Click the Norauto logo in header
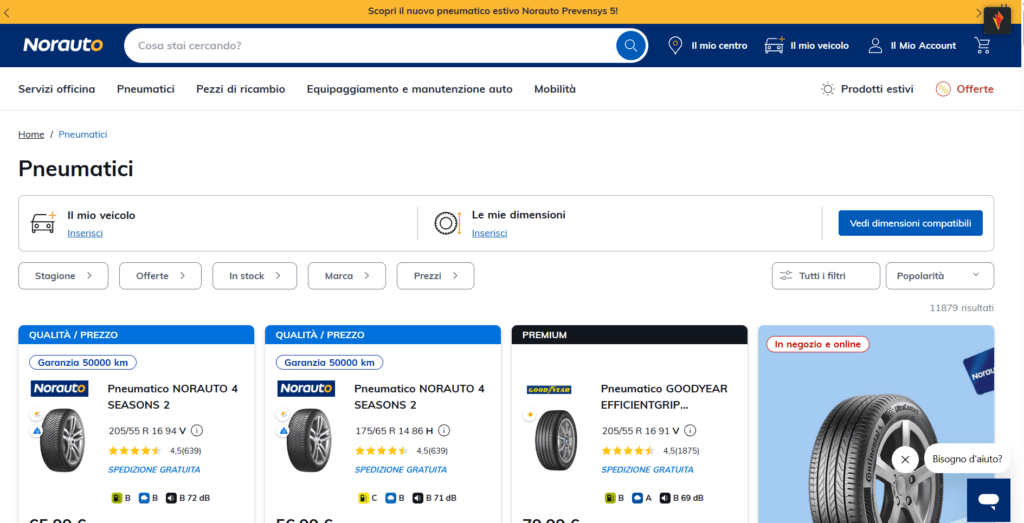 tap(63, 45)
